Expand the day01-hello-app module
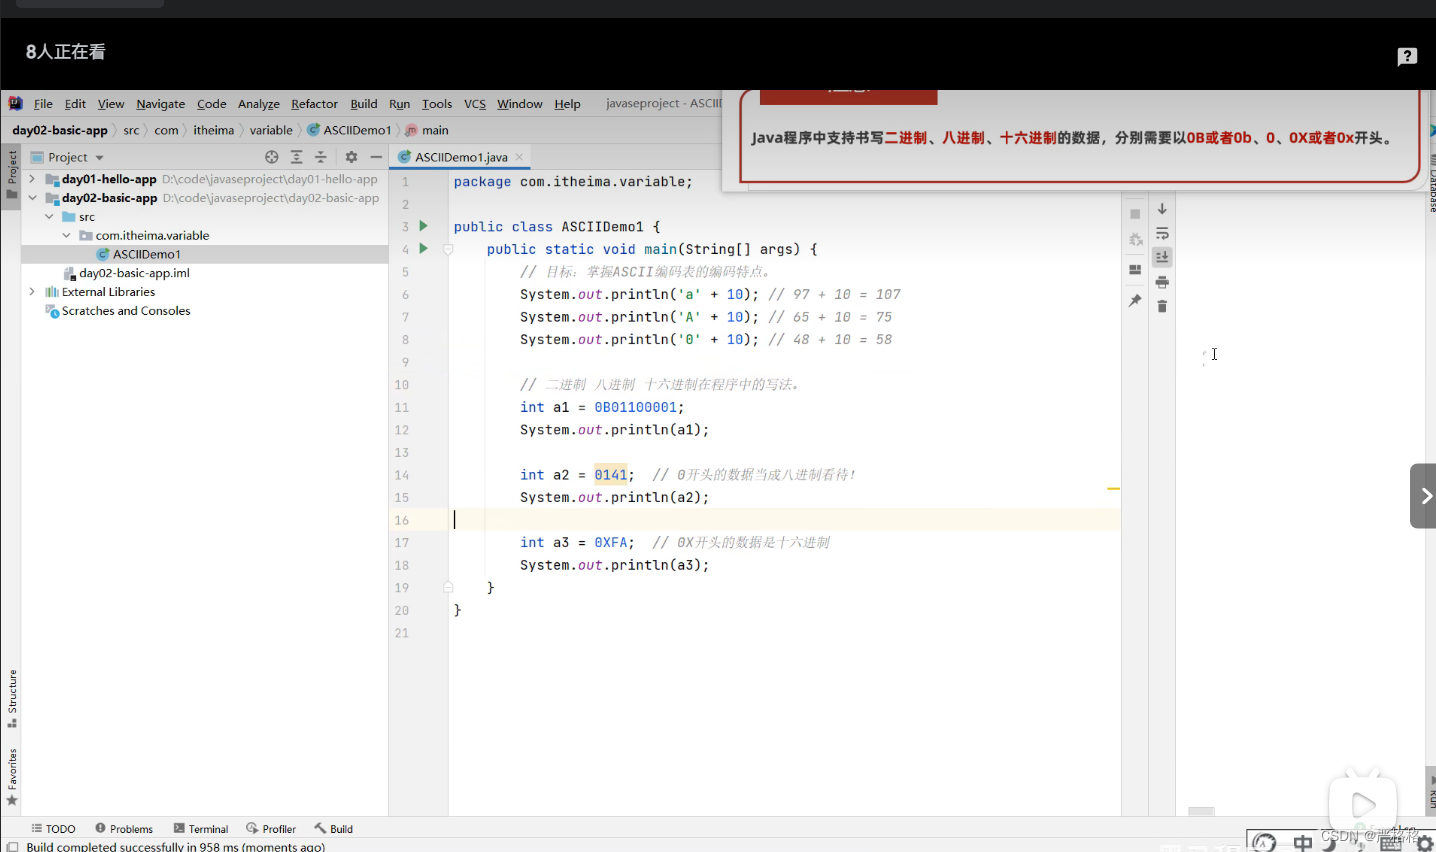 click(x=32, y=179)
